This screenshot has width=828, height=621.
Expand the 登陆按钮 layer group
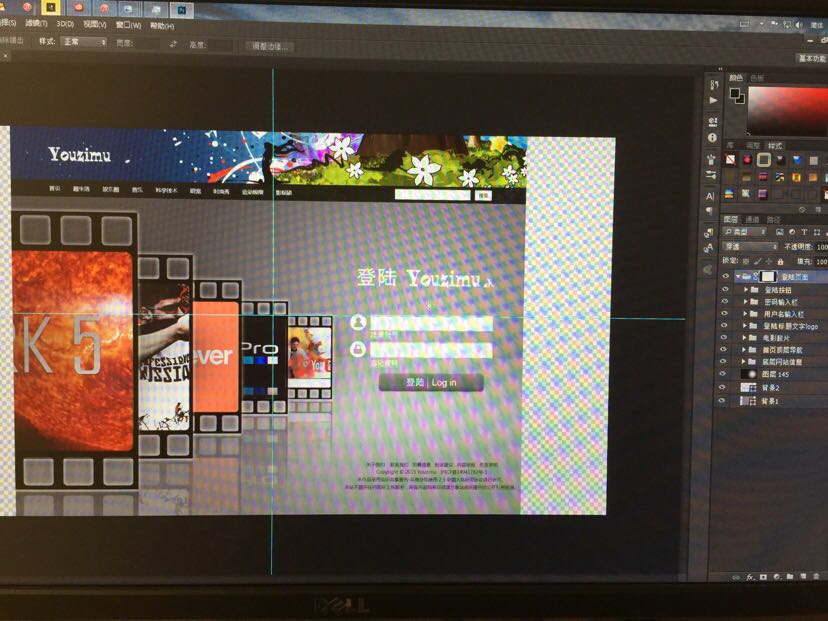(746, 289)
